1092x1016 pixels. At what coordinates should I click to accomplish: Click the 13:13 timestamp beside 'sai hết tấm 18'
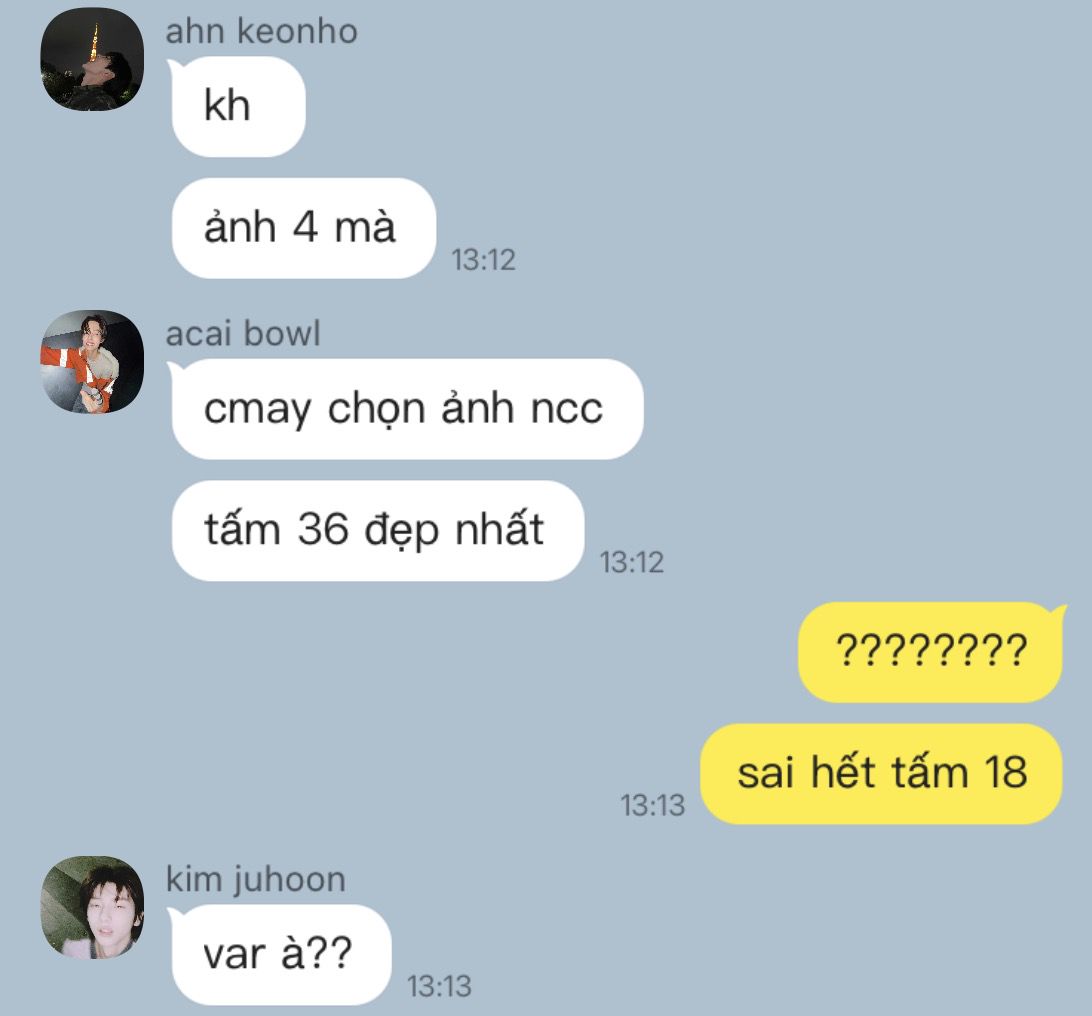tap(653, 806)
